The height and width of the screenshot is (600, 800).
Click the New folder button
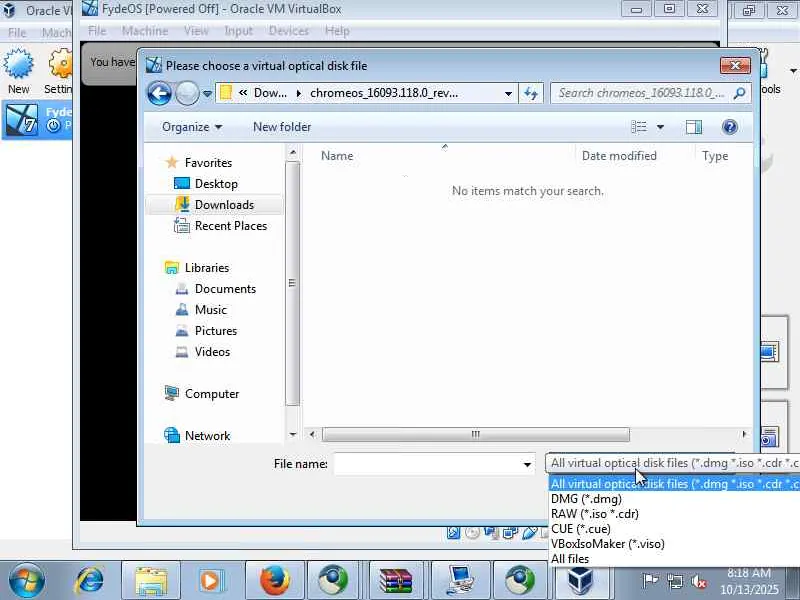click(282, 127)
